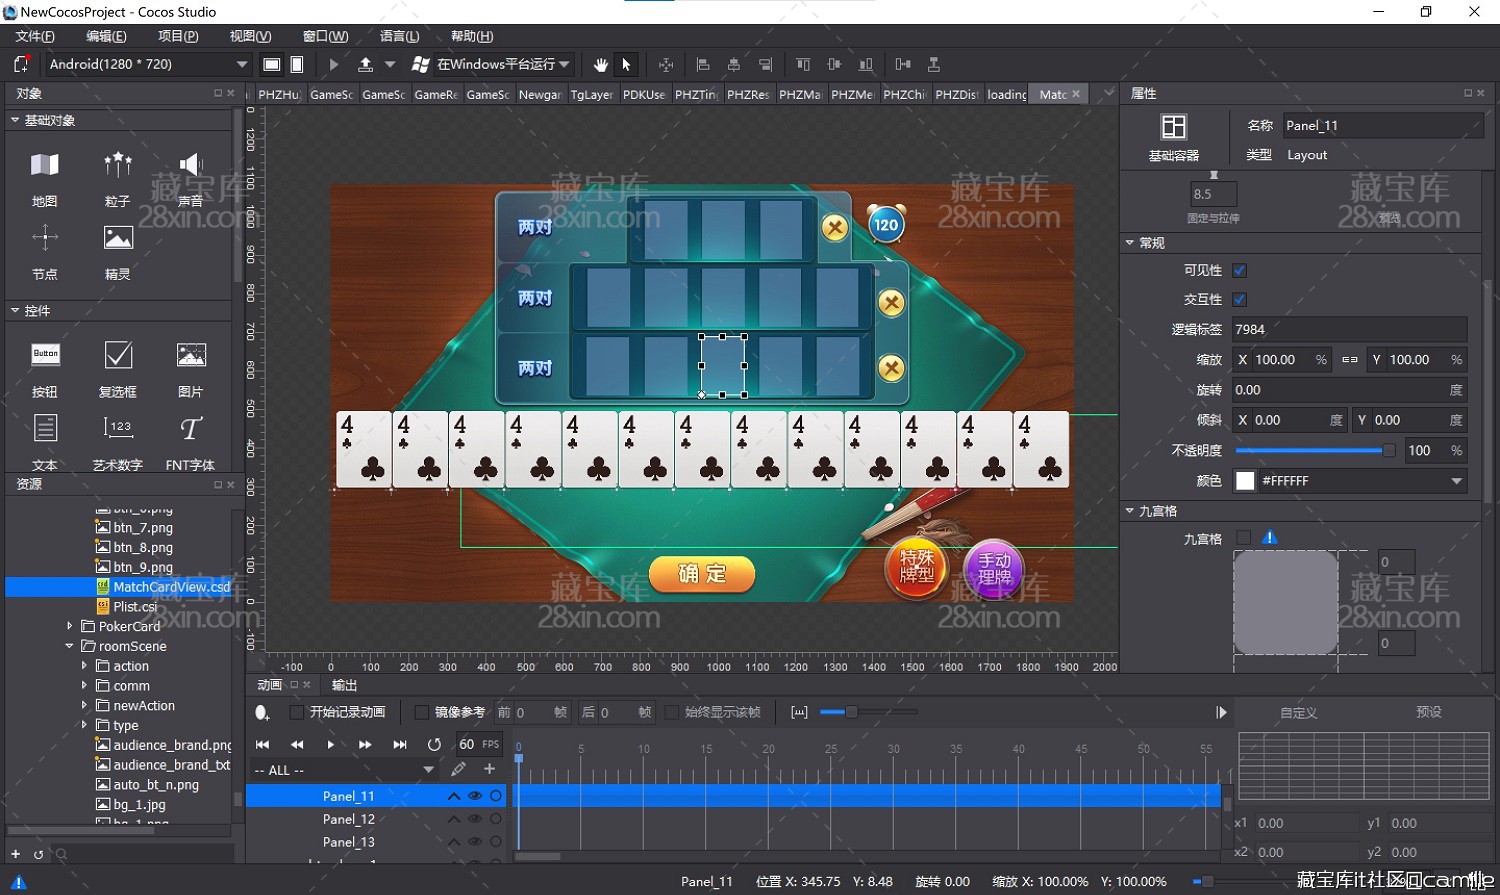Image resolution: width=1500 pixels, height=895 pixels.
Task: Toggle lock circle for Panel_13
Action: 496,842
